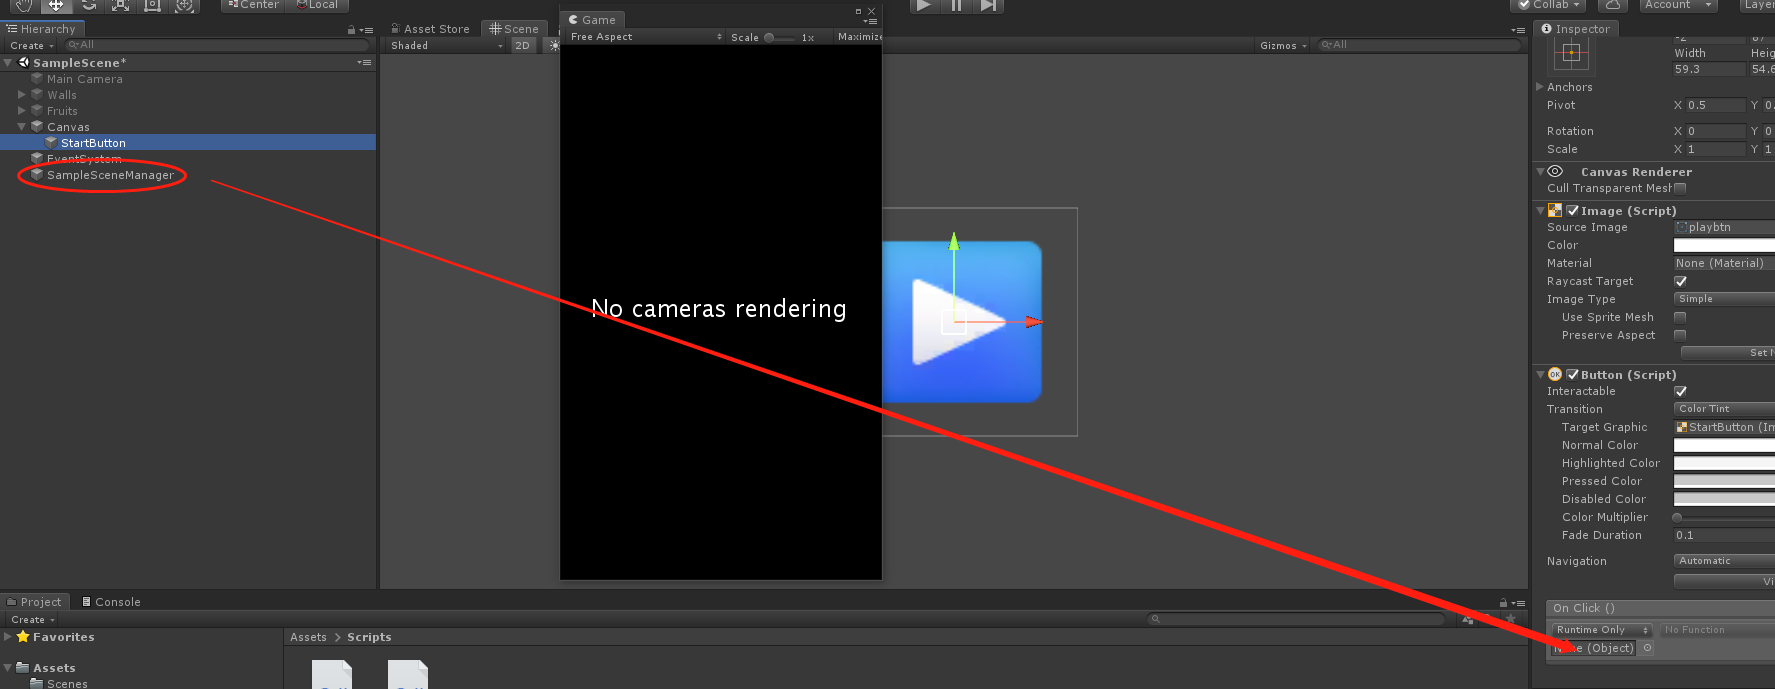This screenshot has width=1775, height=689.
Task: Open the Automatic navigation dropdown
Action: pos(1724,561)
